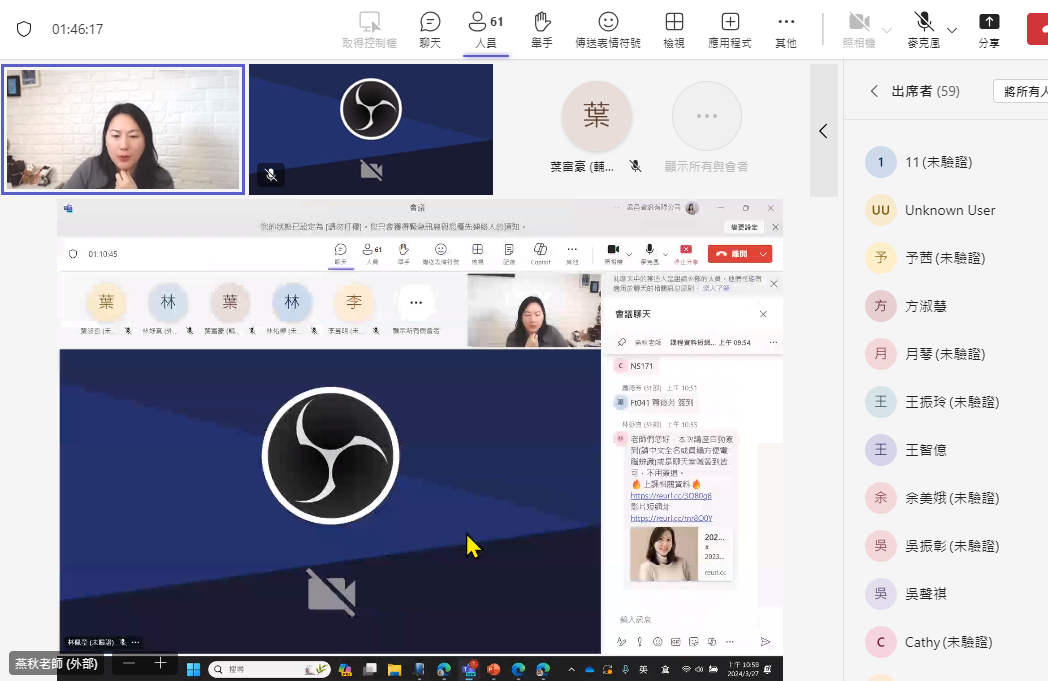Click Teams icon on shared taskbar

(x=469, y=669)
